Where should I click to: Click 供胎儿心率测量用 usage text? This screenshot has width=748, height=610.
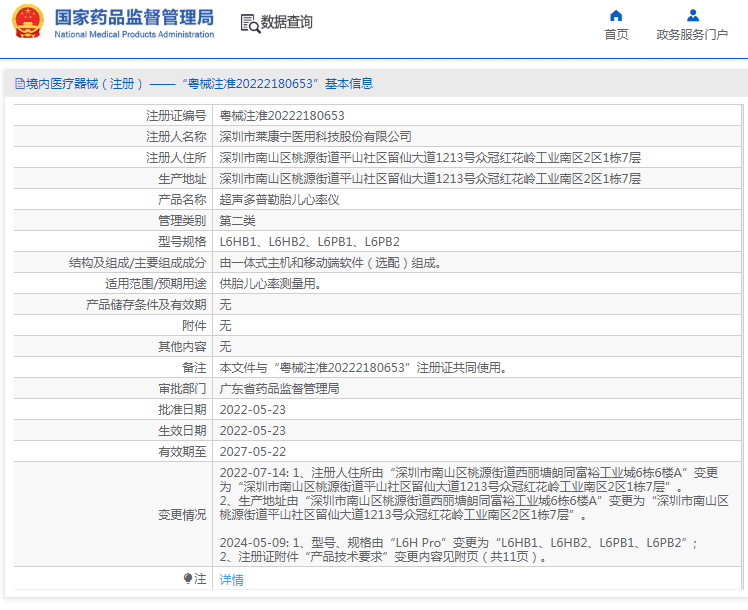click(x=270, y=284)
